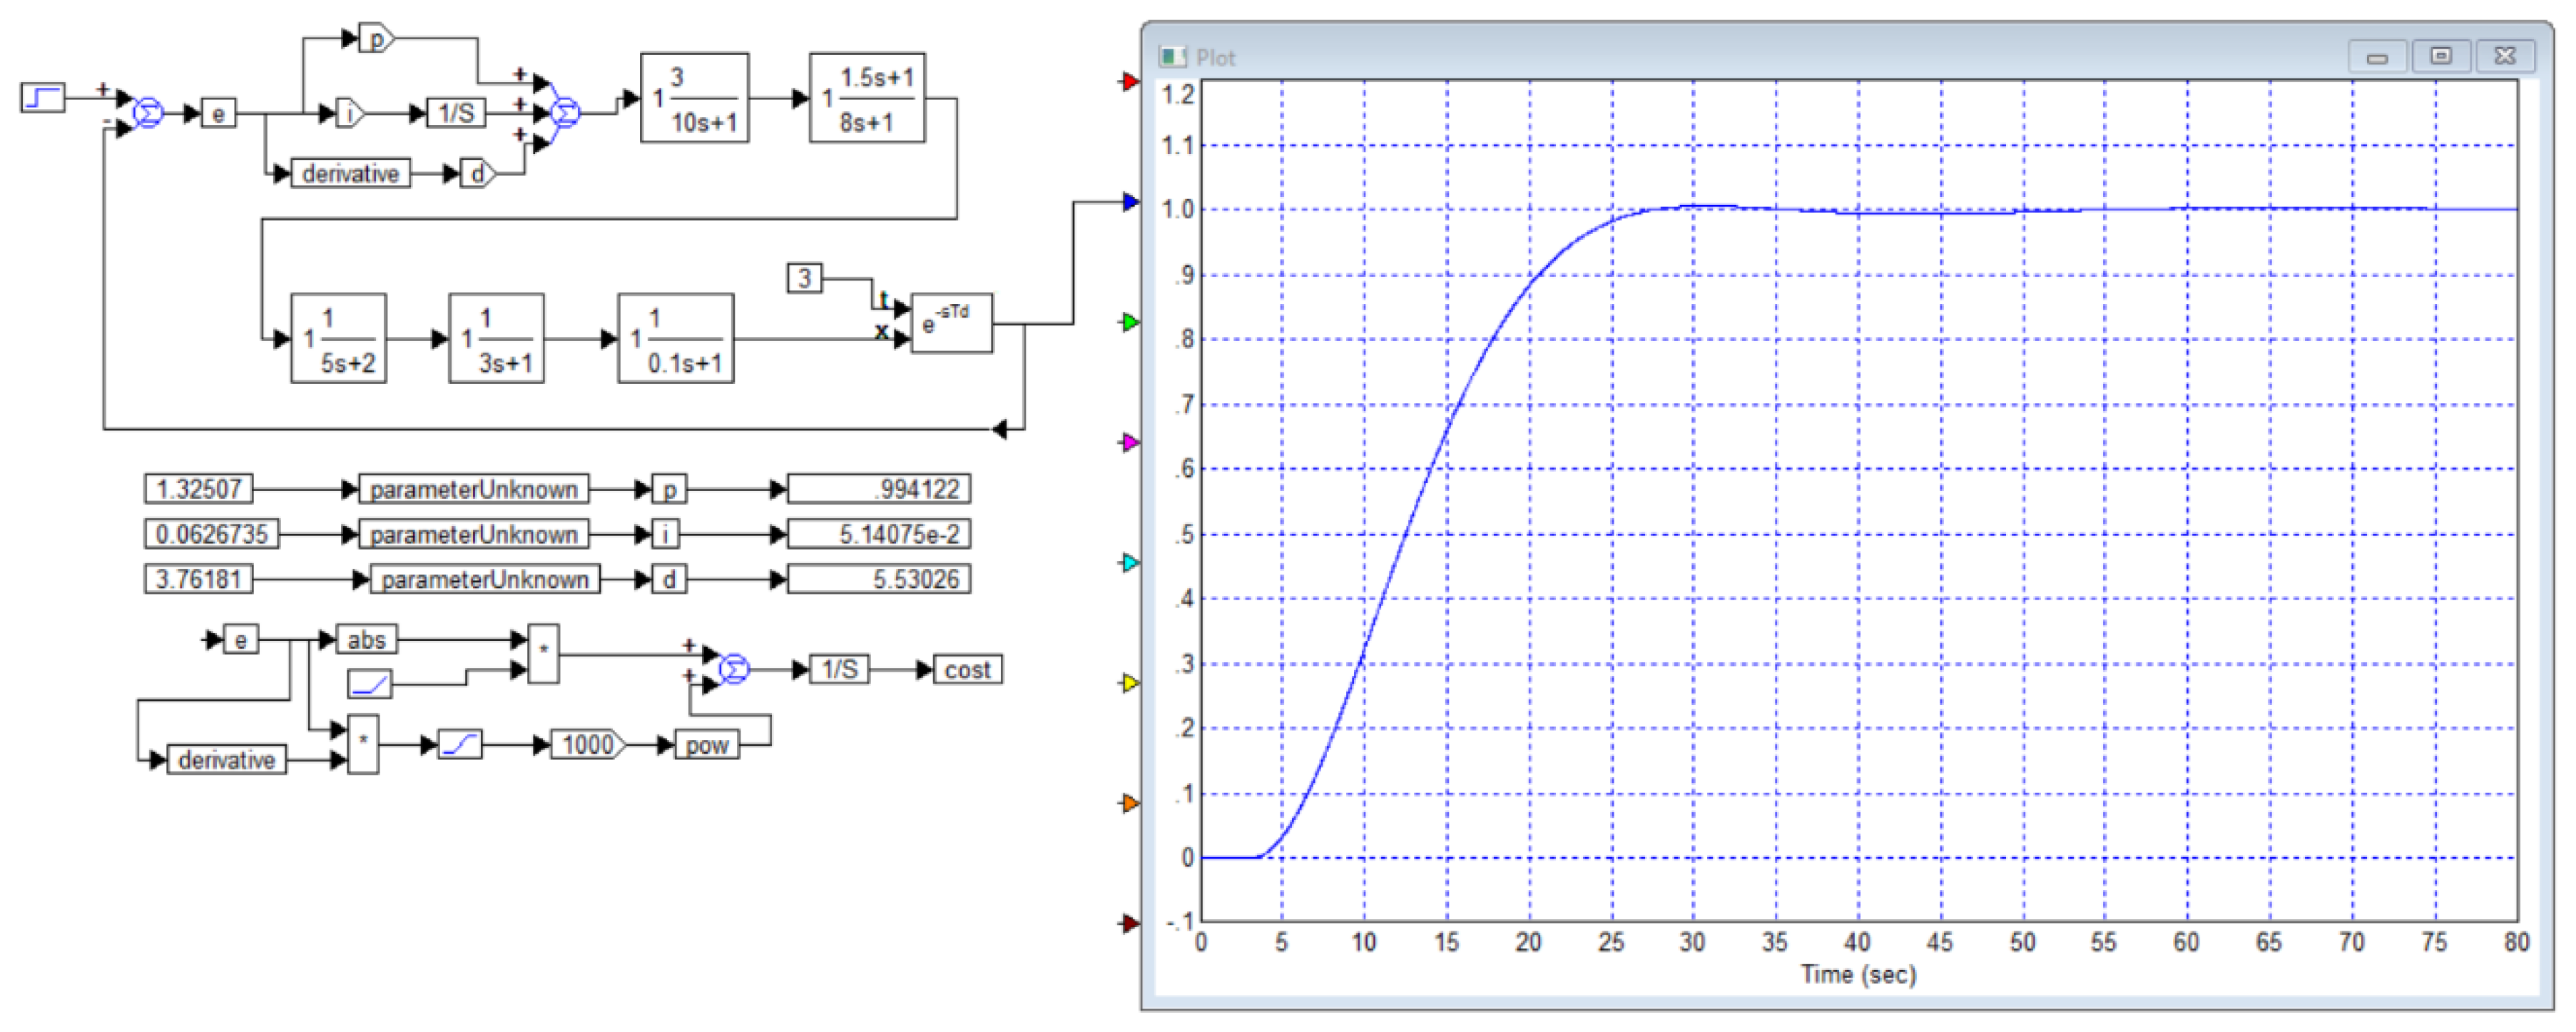The height and width of the screenshot is (1032, 2576).
Task: Click the green plot input connector
Action: [1130, 322]
